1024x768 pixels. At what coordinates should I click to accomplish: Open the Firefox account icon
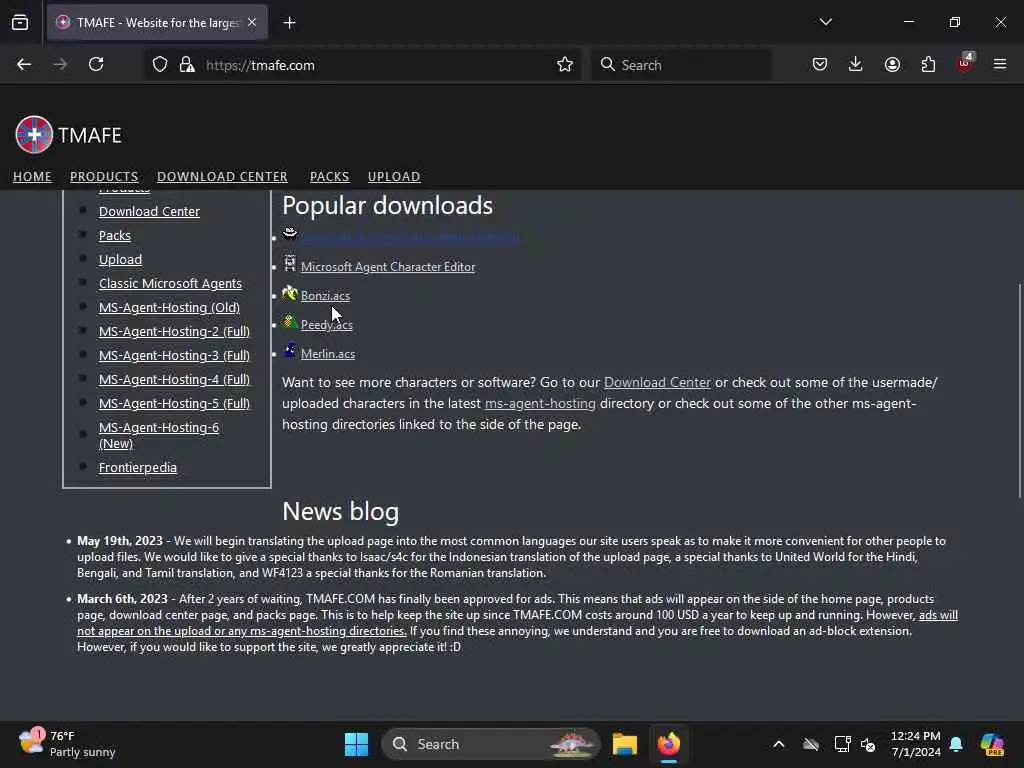(892, 65)
